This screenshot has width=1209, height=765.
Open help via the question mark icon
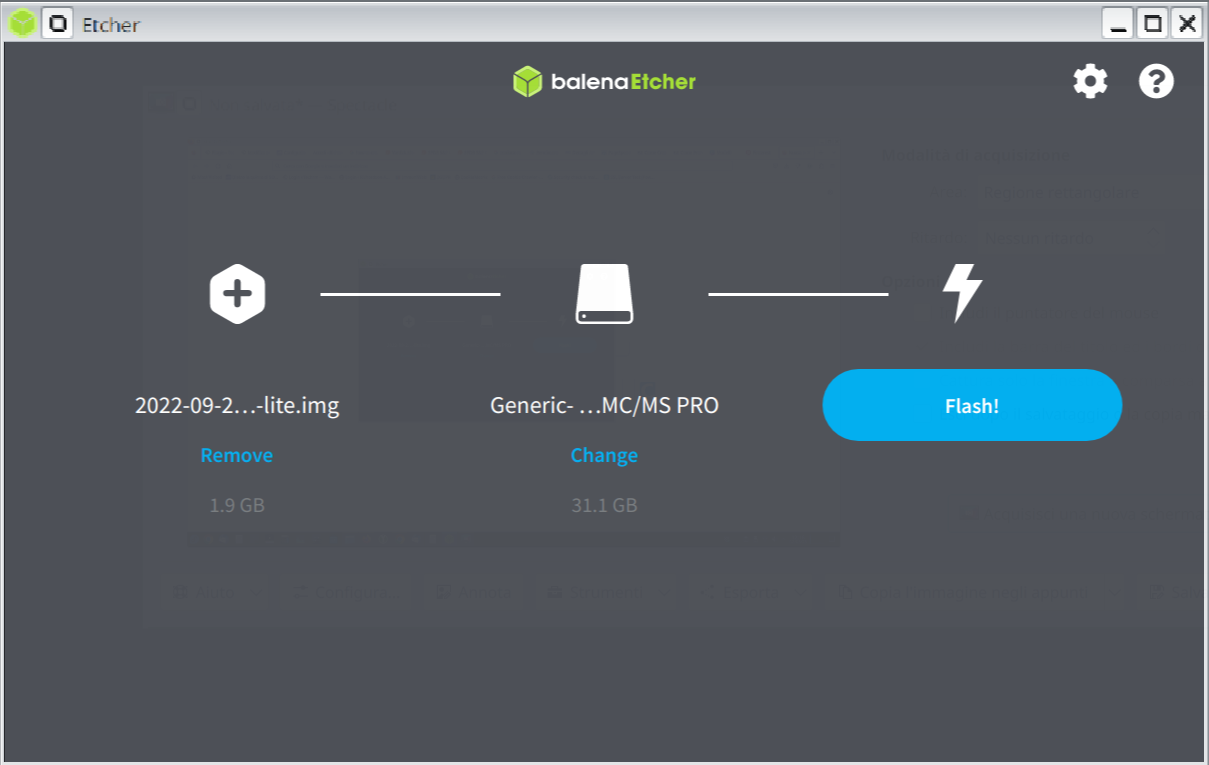(1156, 81)
